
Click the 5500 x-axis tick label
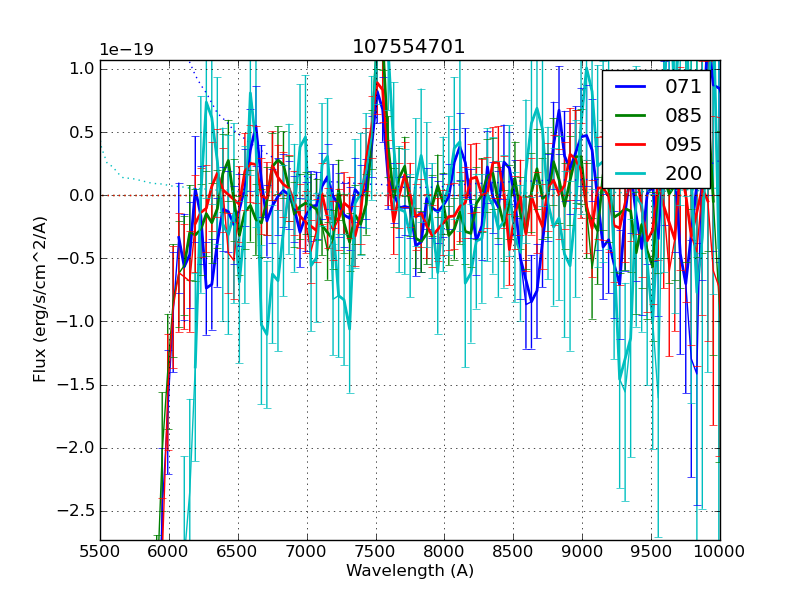pyautogui.click(x=100, y=551)
